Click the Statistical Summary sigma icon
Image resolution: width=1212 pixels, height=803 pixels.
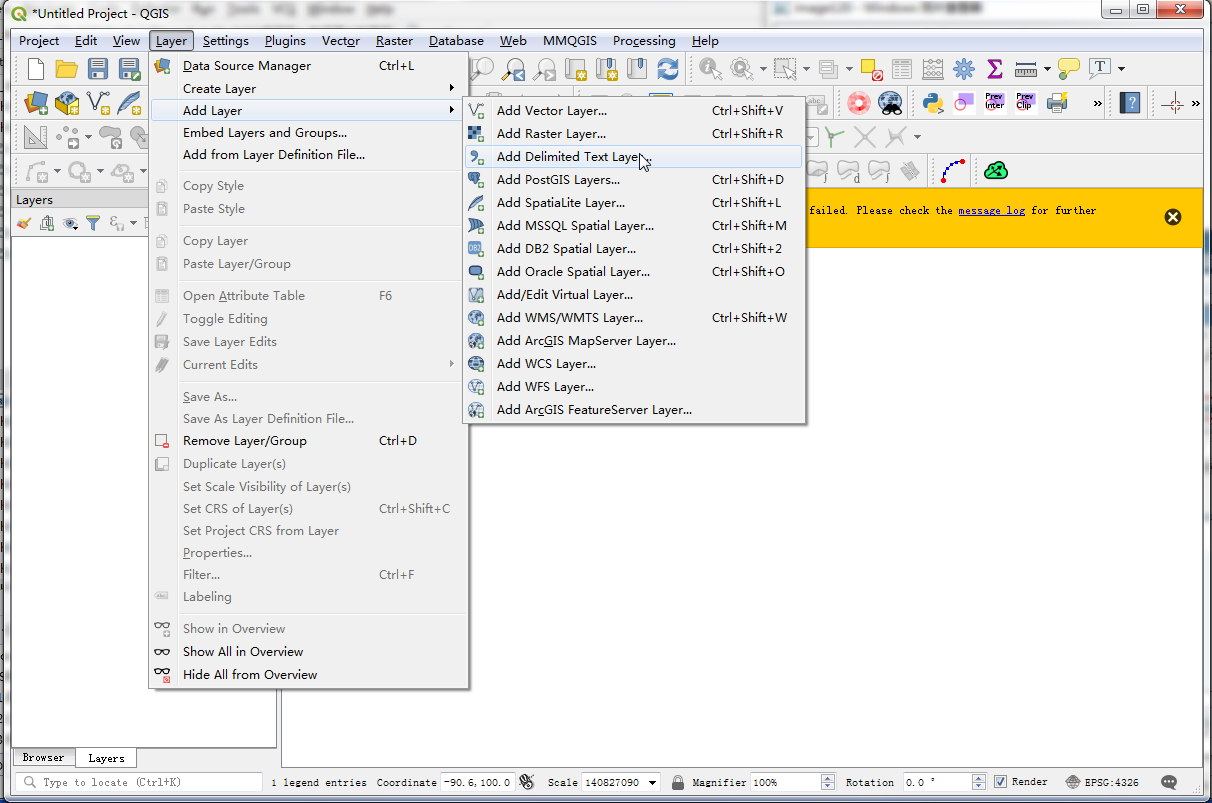click(994, 69)
